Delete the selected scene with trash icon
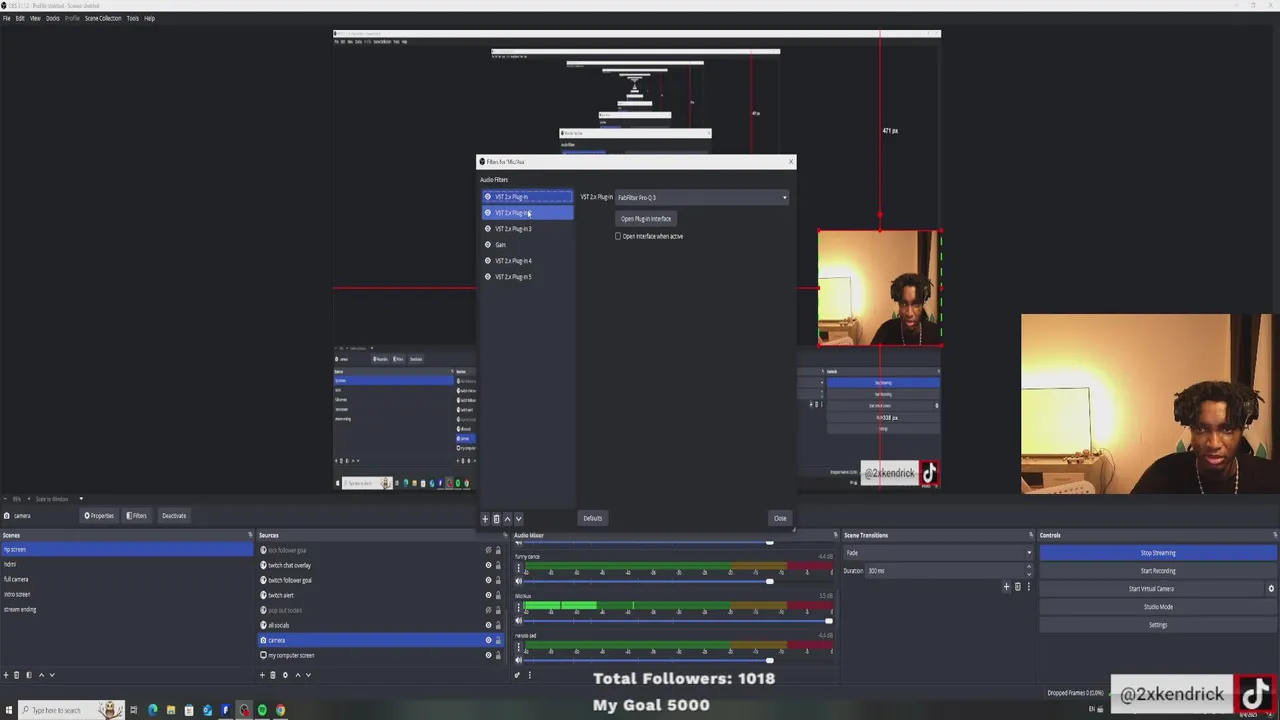Screen dimensions: 1280x720 (17, 675)
